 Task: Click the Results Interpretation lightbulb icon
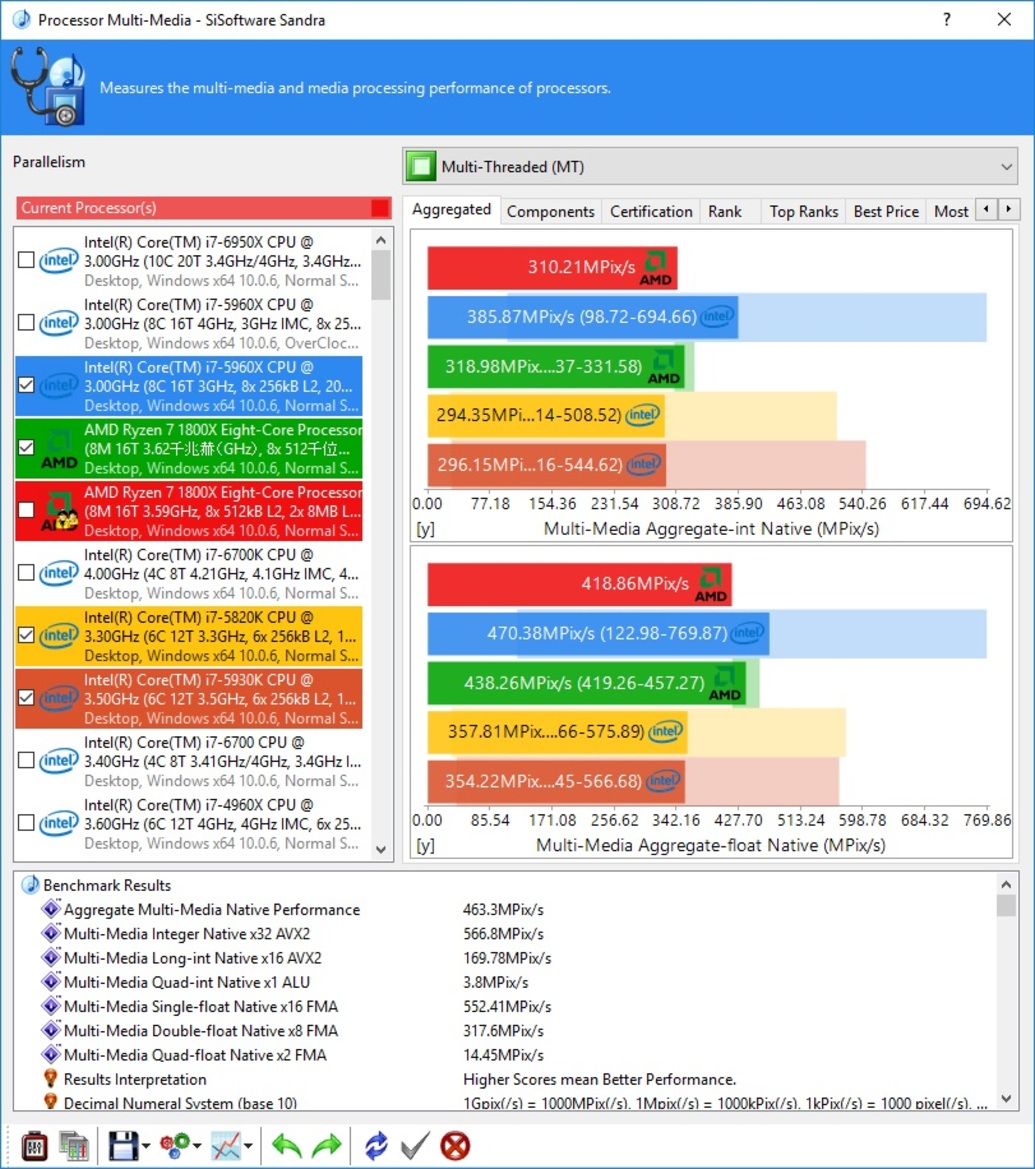pos(51,1079)
